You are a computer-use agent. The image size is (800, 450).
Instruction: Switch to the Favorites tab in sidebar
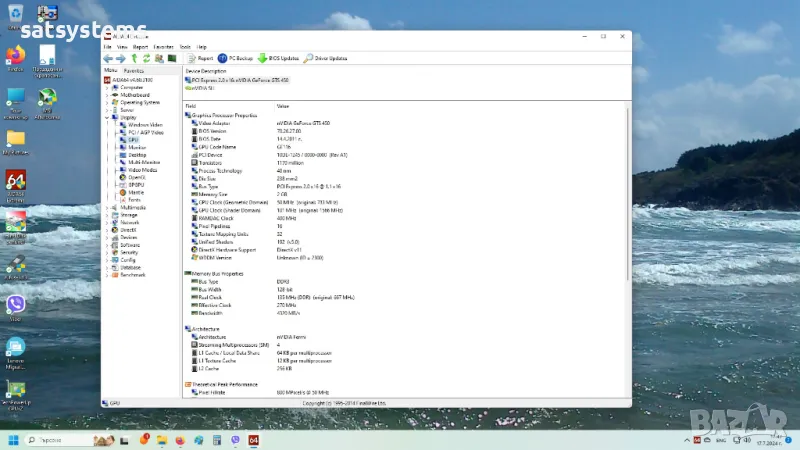pos(133,71)
